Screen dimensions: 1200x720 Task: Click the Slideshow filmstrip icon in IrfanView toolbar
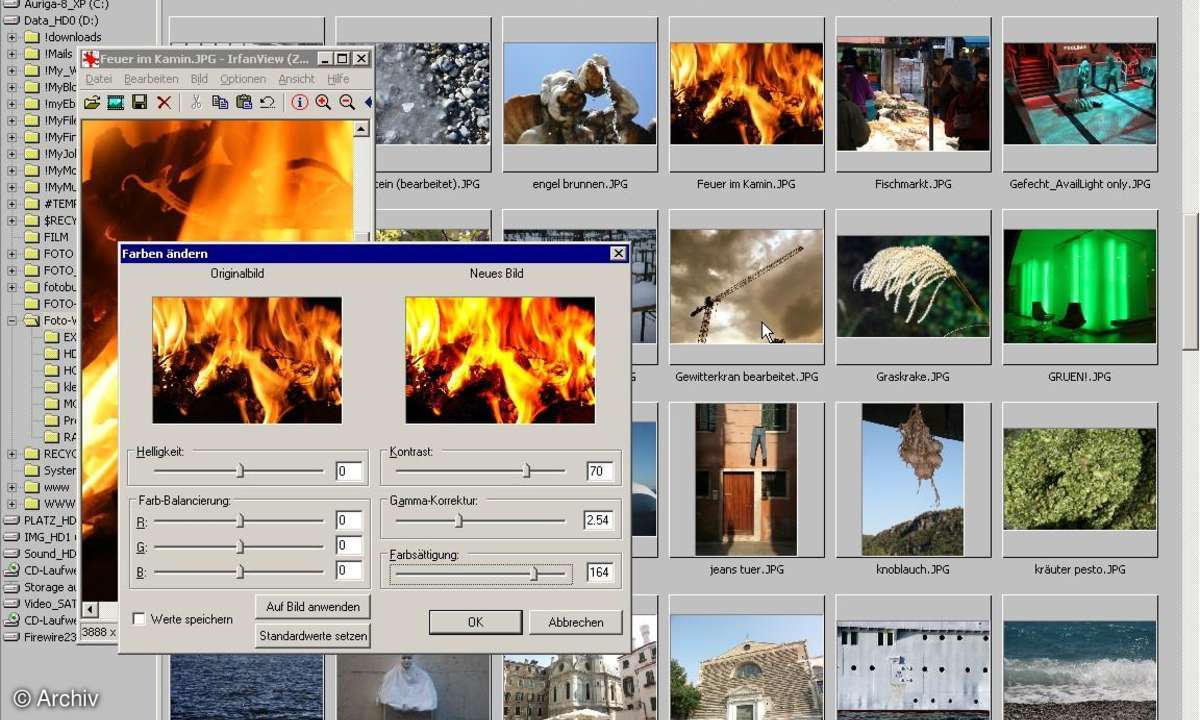click(x=116, y=102)
